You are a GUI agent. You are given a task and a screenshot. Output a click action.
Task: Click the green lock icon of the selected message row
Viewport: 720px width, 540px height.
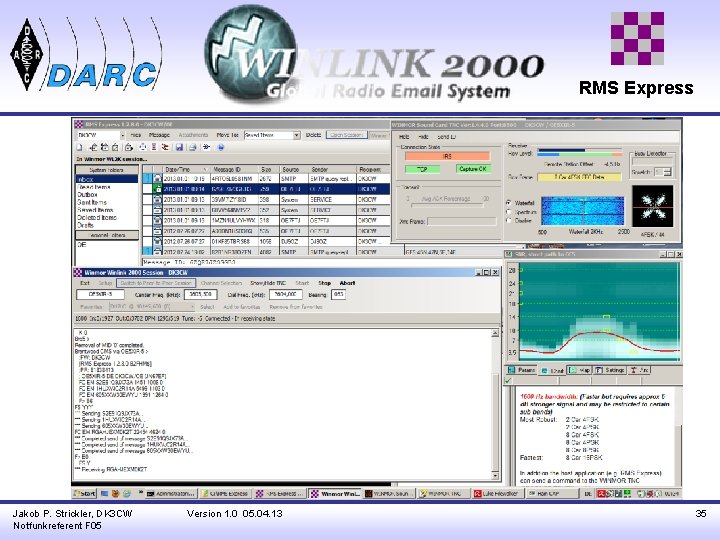pos(158,189)
